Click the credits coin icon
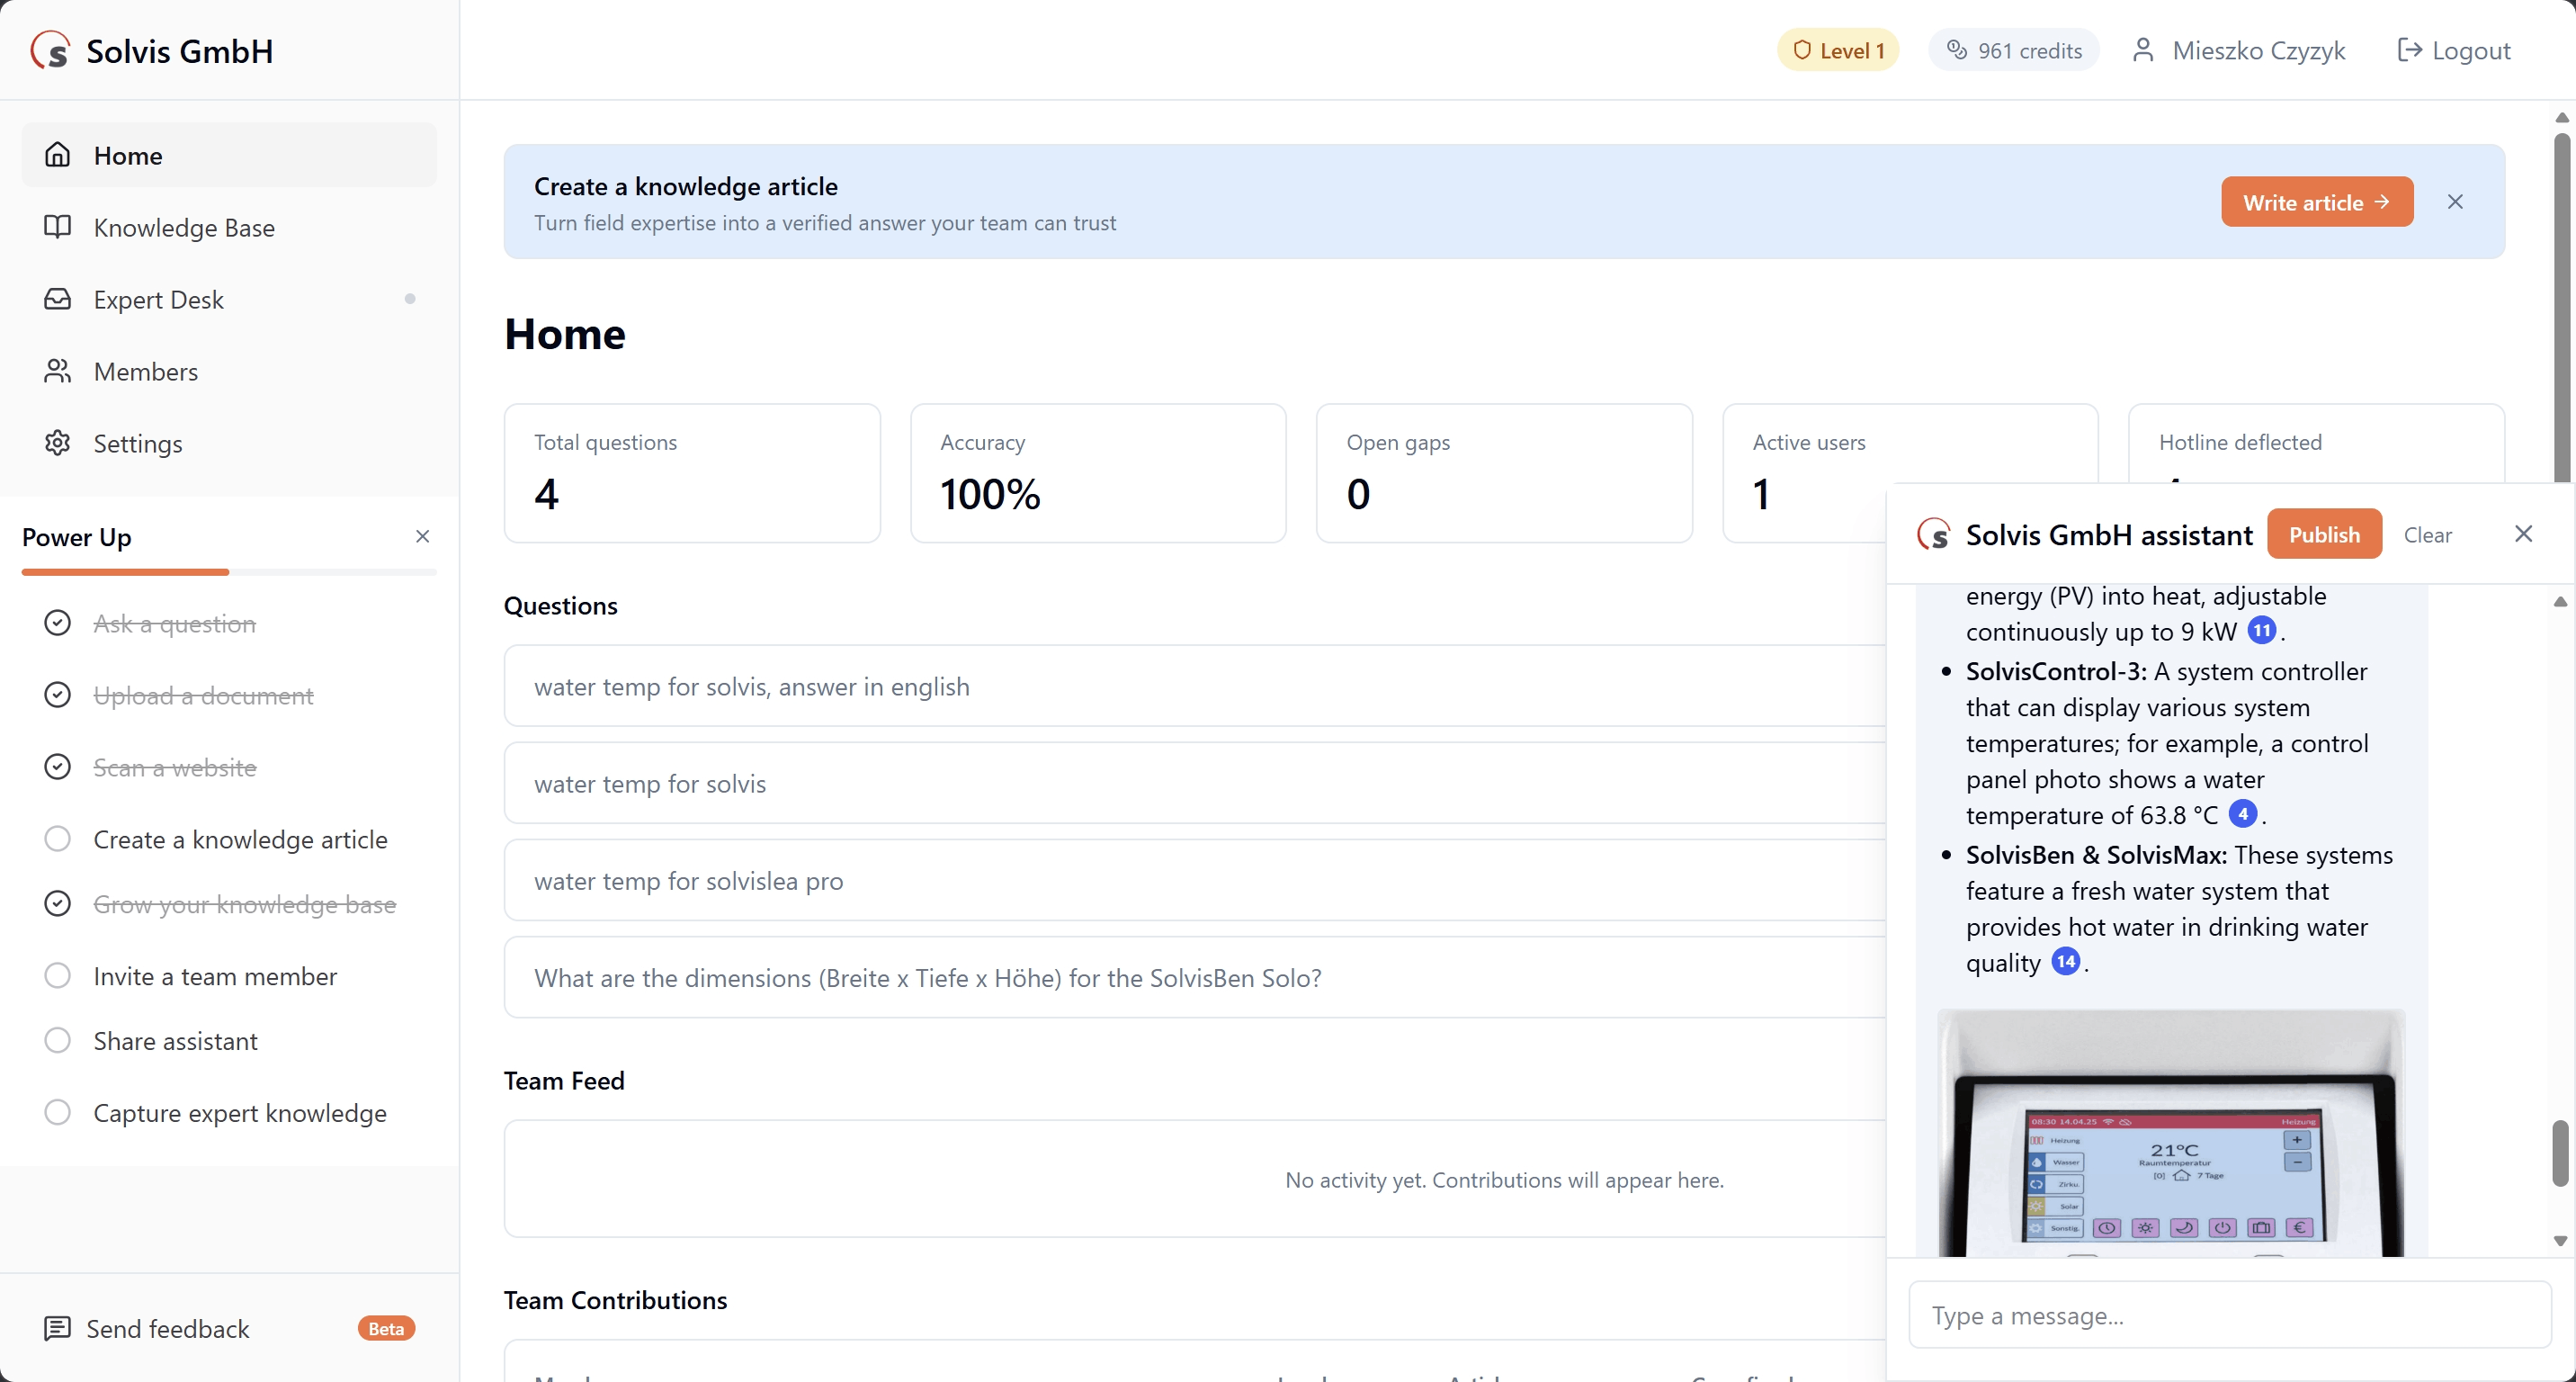The width and height of the screenshot is (2576, 1382). 1956,50
